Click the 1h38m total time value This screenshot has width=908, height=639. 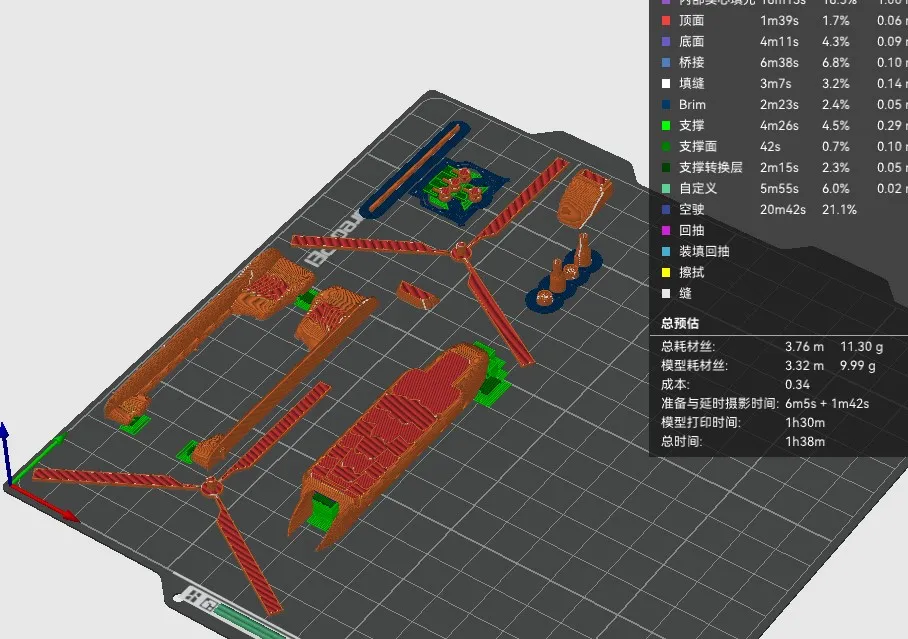(x=805, y=441)
